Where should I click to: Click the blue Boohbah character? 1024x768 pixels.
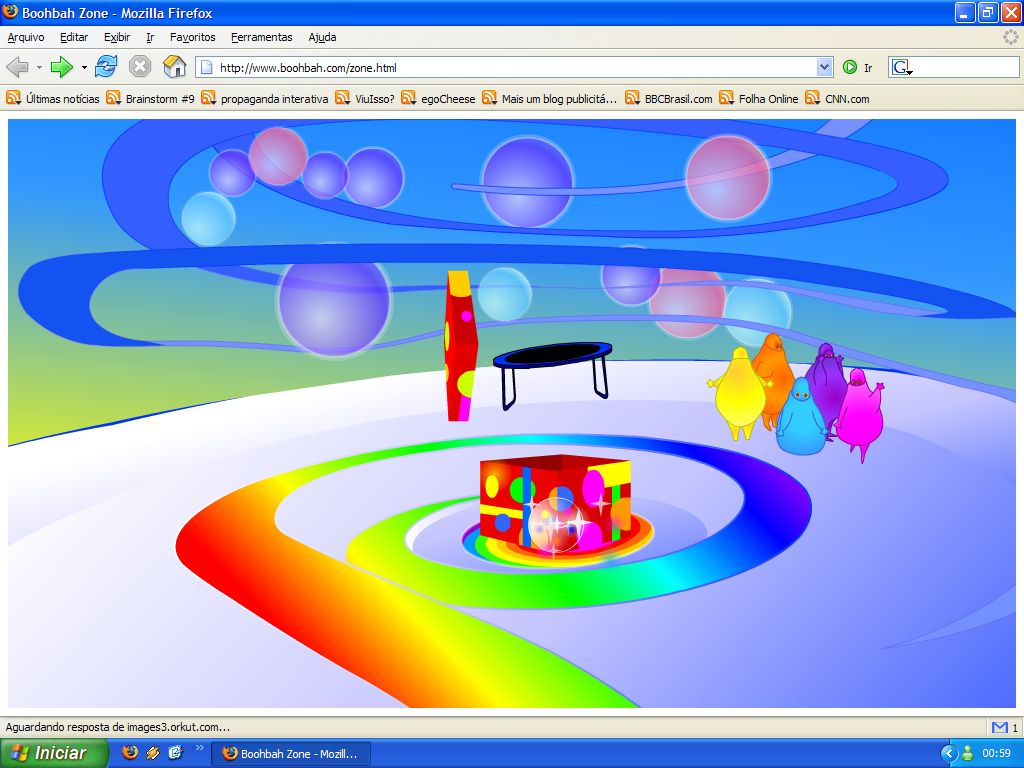tap(800, 418)
